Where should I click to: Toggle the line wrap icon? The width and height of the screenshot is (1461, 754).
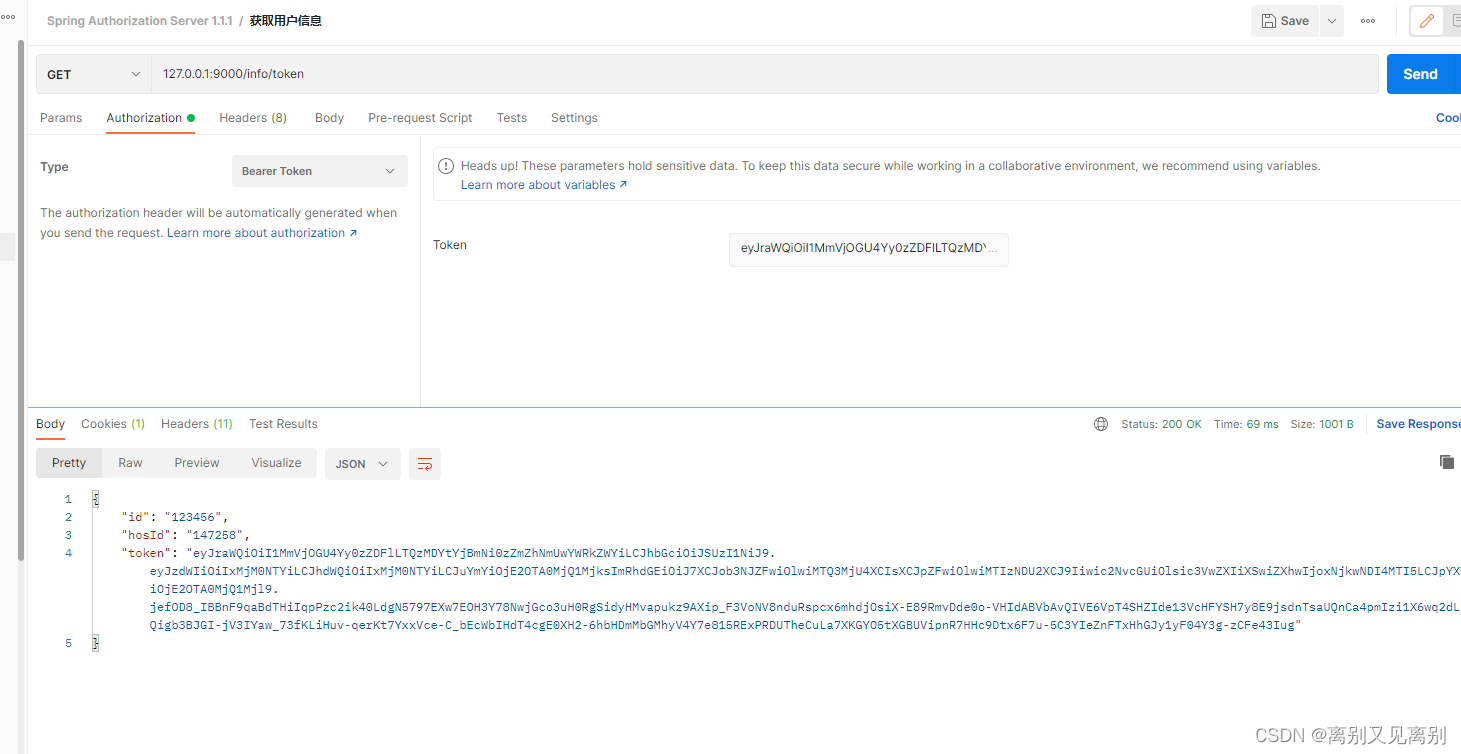[425, 464]
